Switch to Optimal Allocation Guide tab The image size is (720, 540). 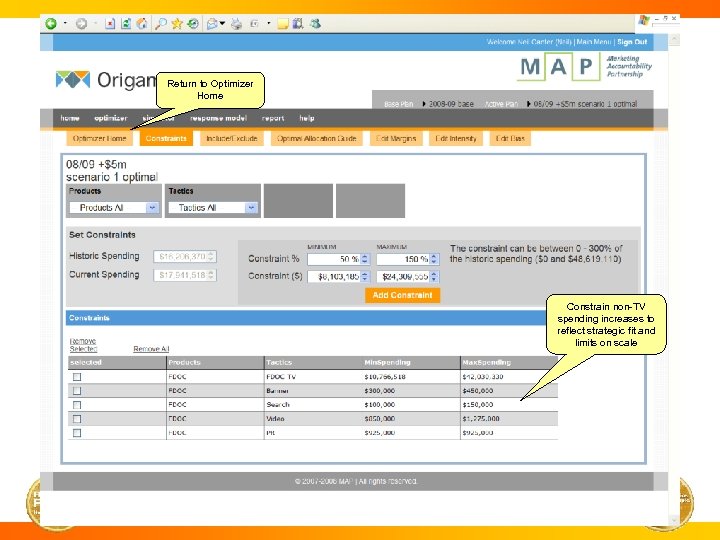(317, 138)
